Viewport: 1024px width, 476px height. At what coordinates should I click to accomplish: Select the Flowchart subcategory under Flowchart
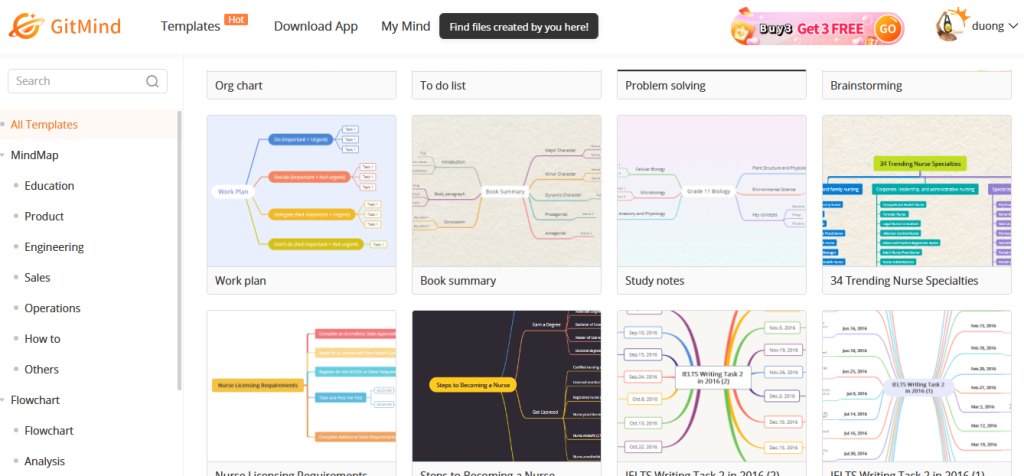(x=49, y=431)
